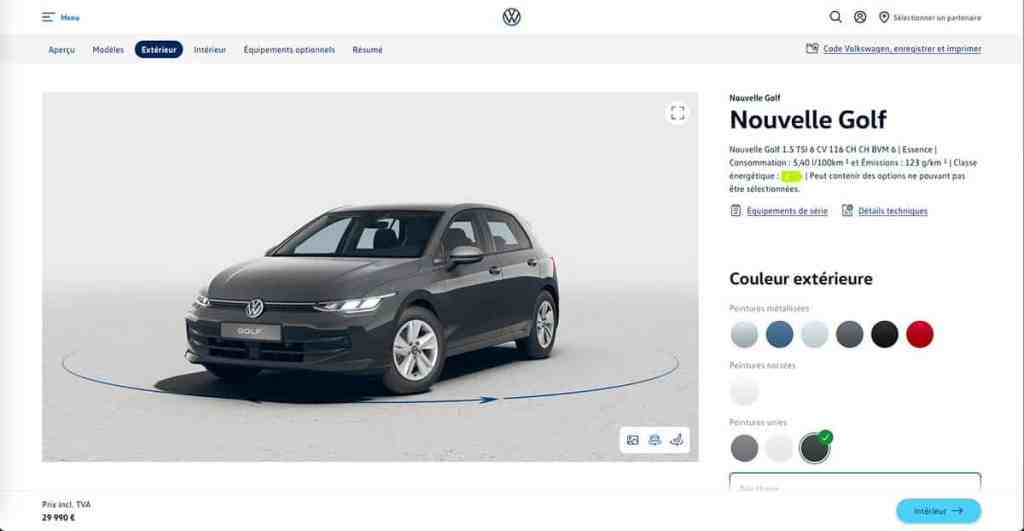The image size is (1024, 531).
Task: Select the white pearl paint swatch
Action: click(x=744, y=392)
